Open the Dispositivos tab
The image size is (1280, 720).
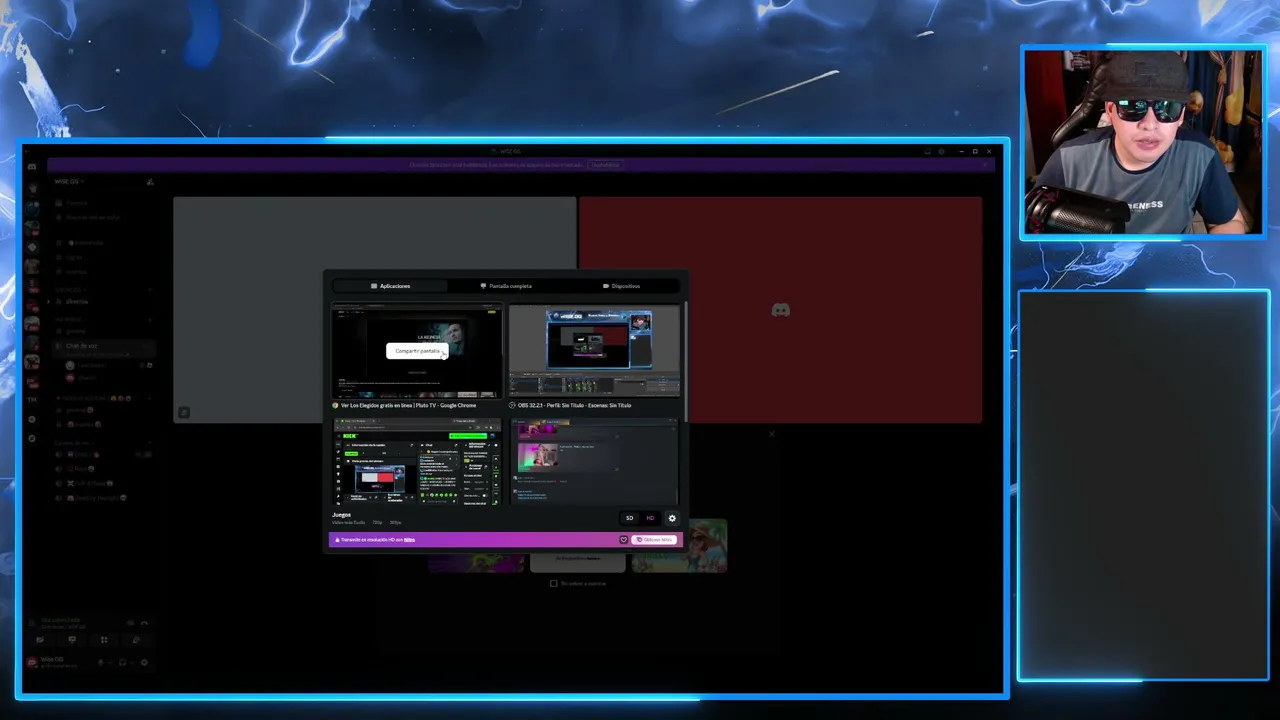621,286
